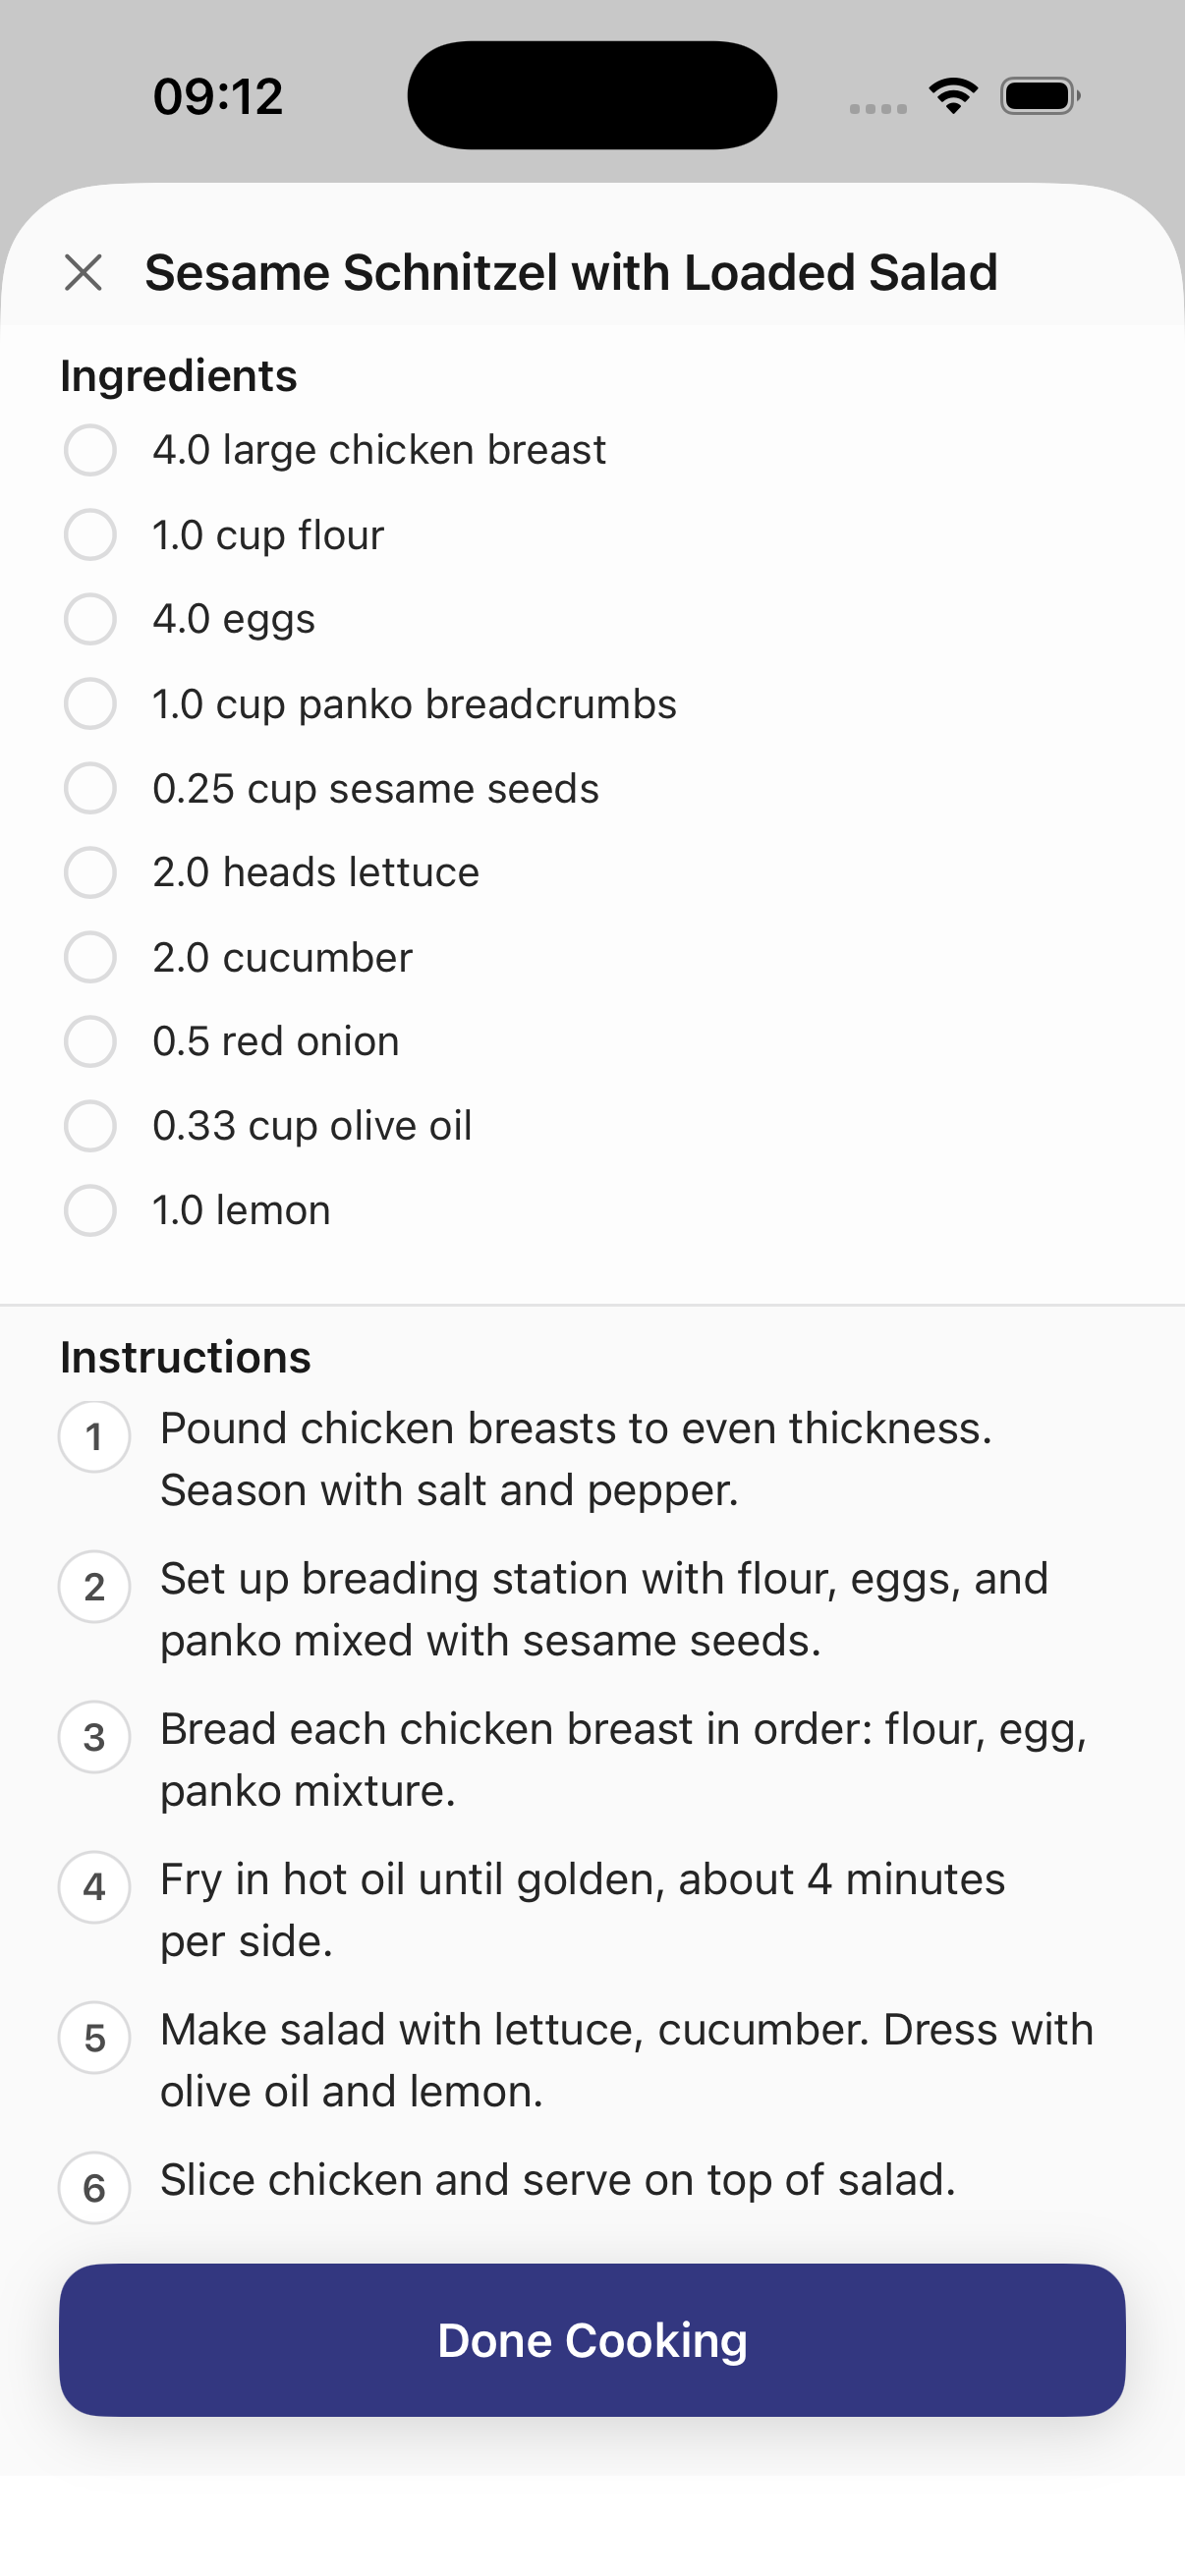Mark 2.0 cucumber as ready
The width and height of the screenshot is (1185, 2576).
tap(90, 957)
